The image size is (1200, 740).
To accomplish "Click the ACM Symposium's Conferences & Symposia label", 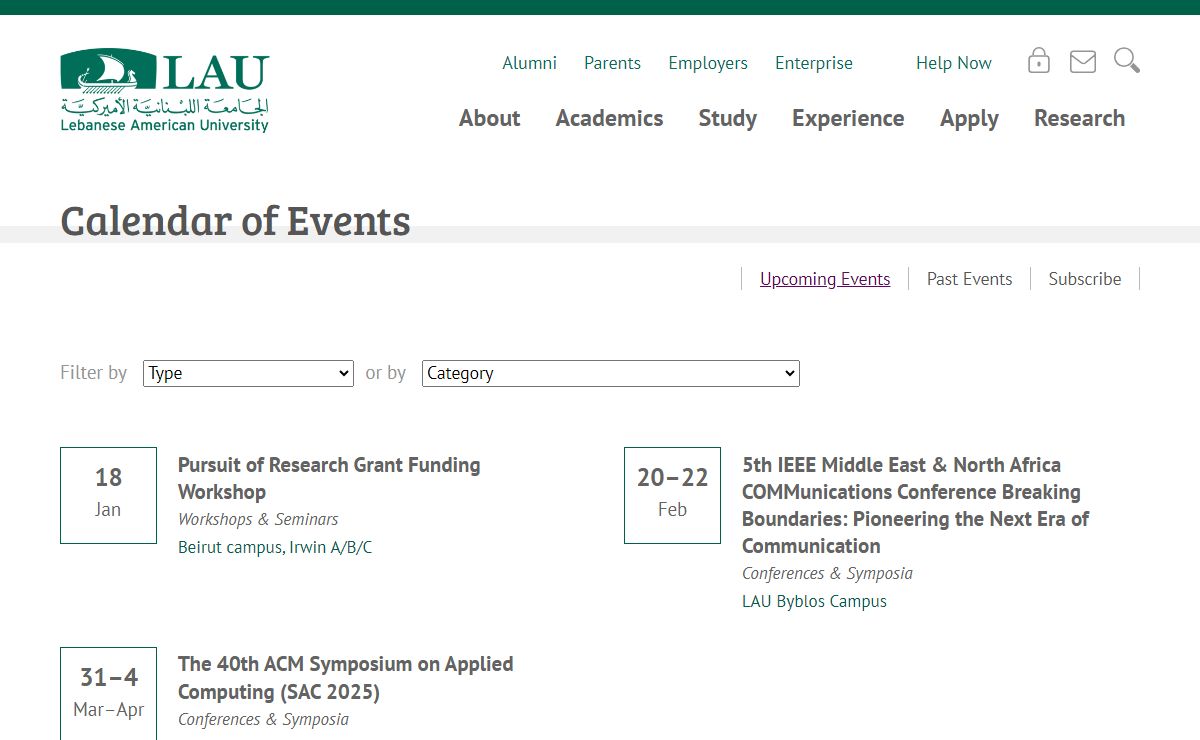I will coord(263,719).
